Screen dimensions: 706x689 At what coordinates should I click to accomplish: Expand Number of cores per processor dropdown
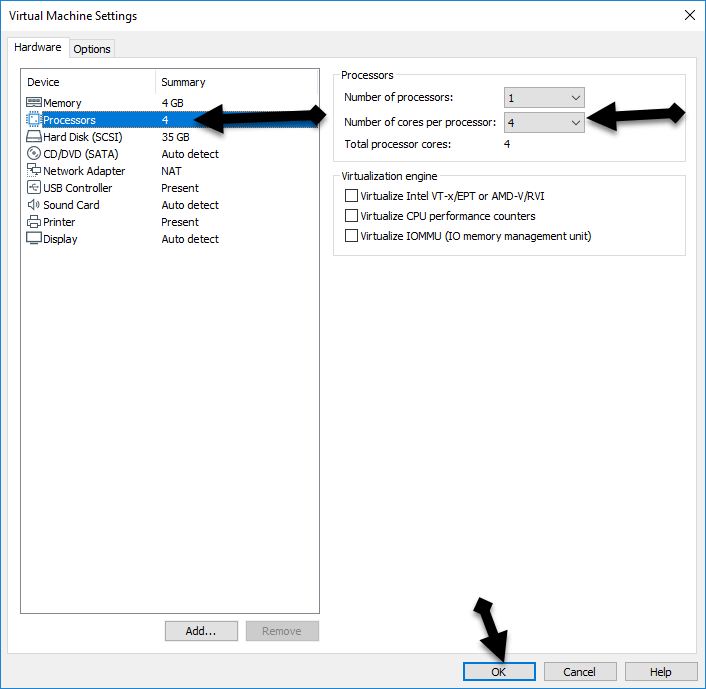click(544, 122)
